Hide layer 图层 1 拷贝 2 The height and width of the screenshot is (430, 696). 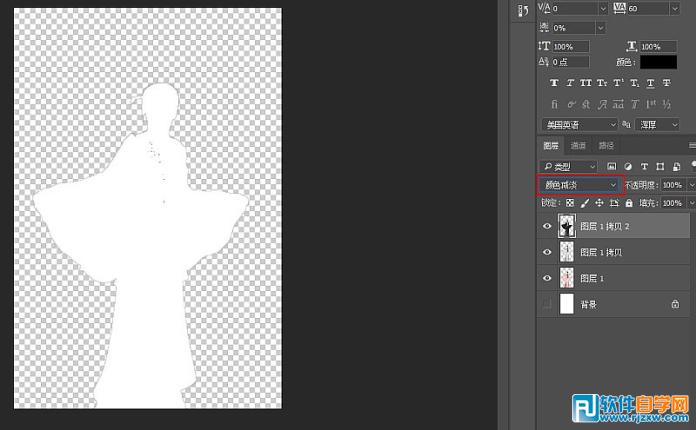coord(547,226)
